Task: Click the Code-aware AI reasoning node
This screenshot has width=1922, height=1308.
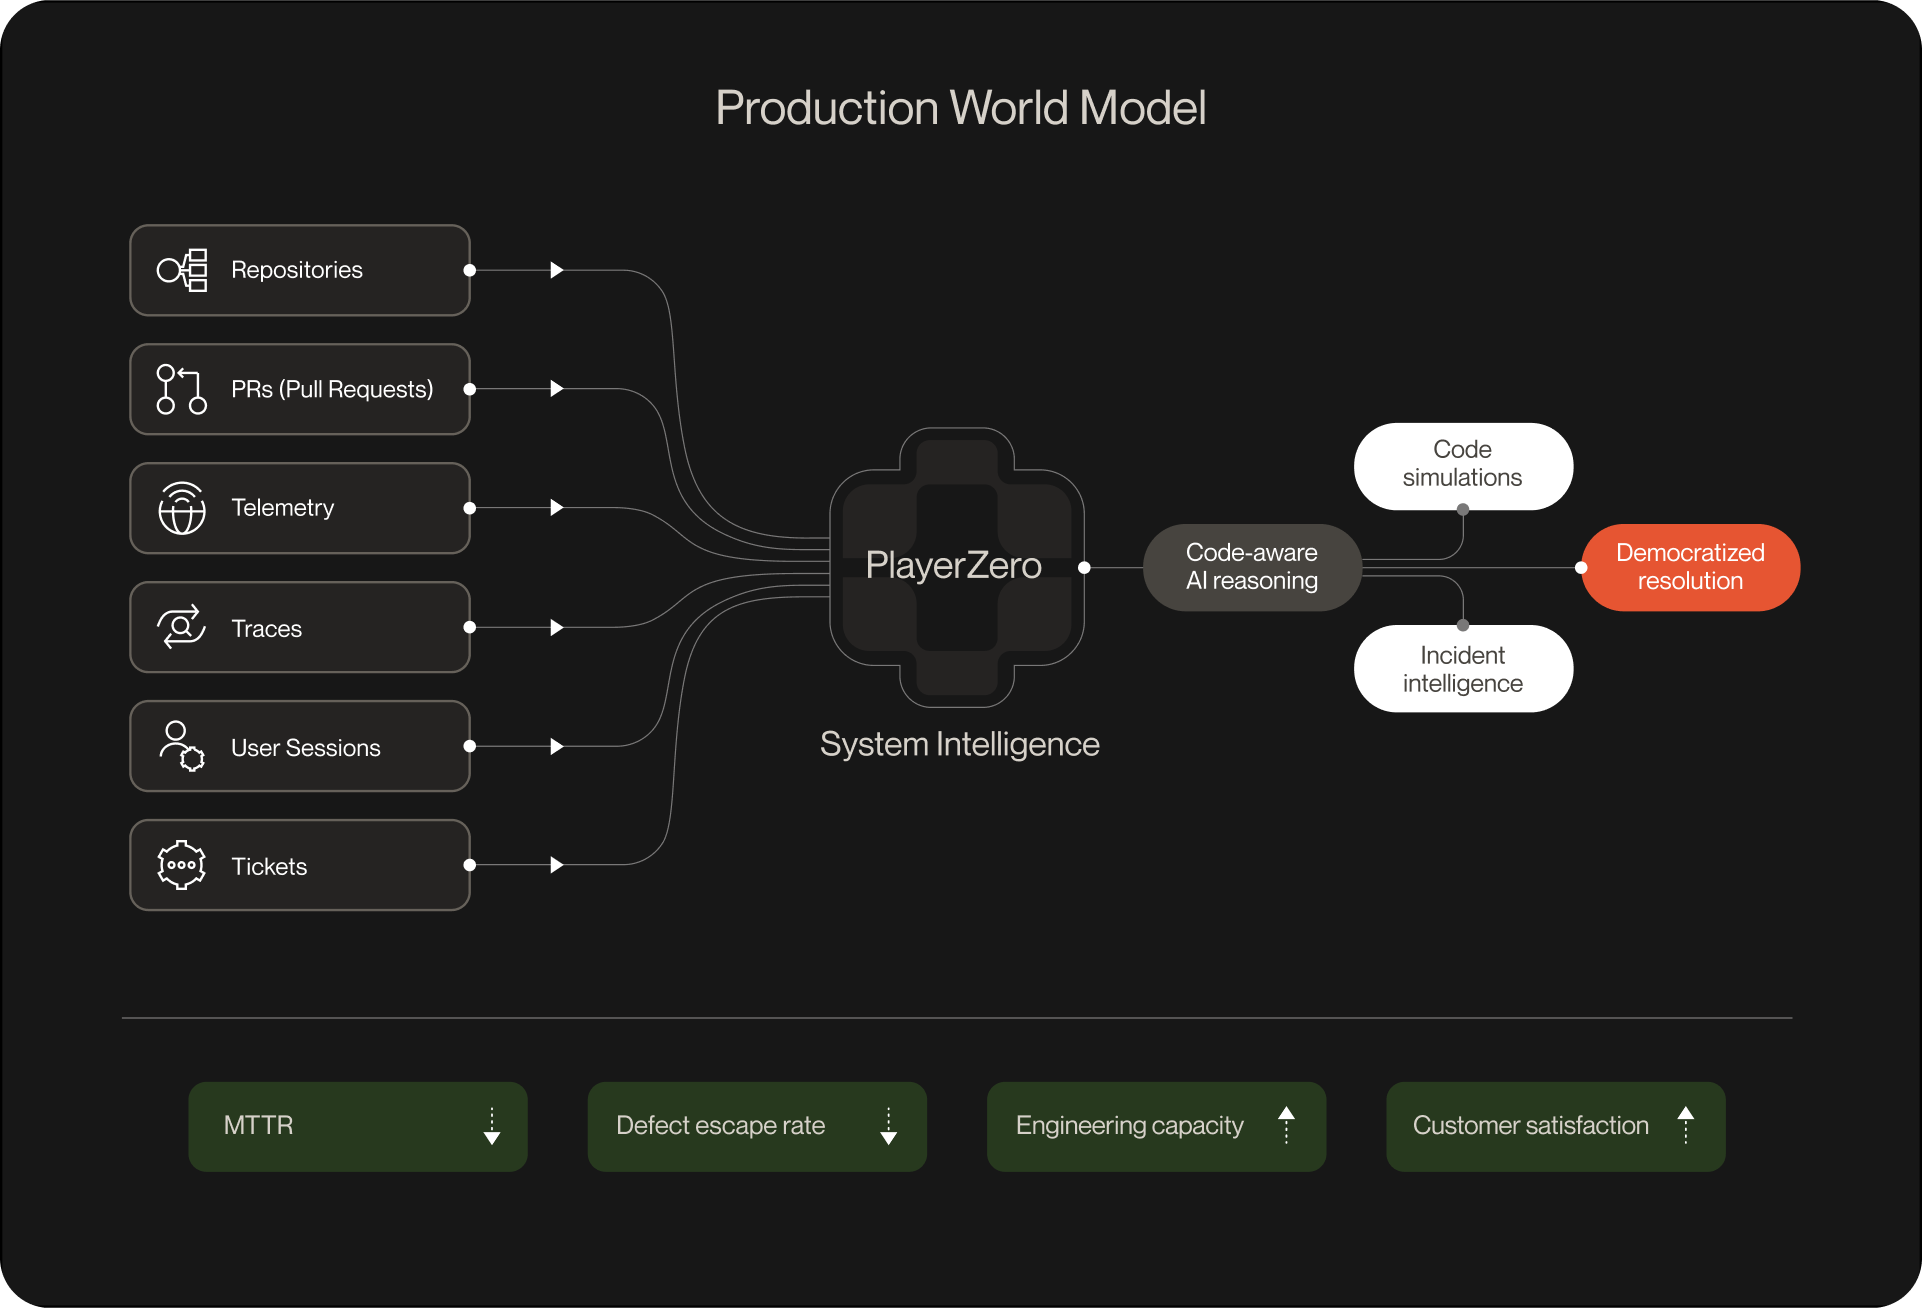Action: [1251, 567]
